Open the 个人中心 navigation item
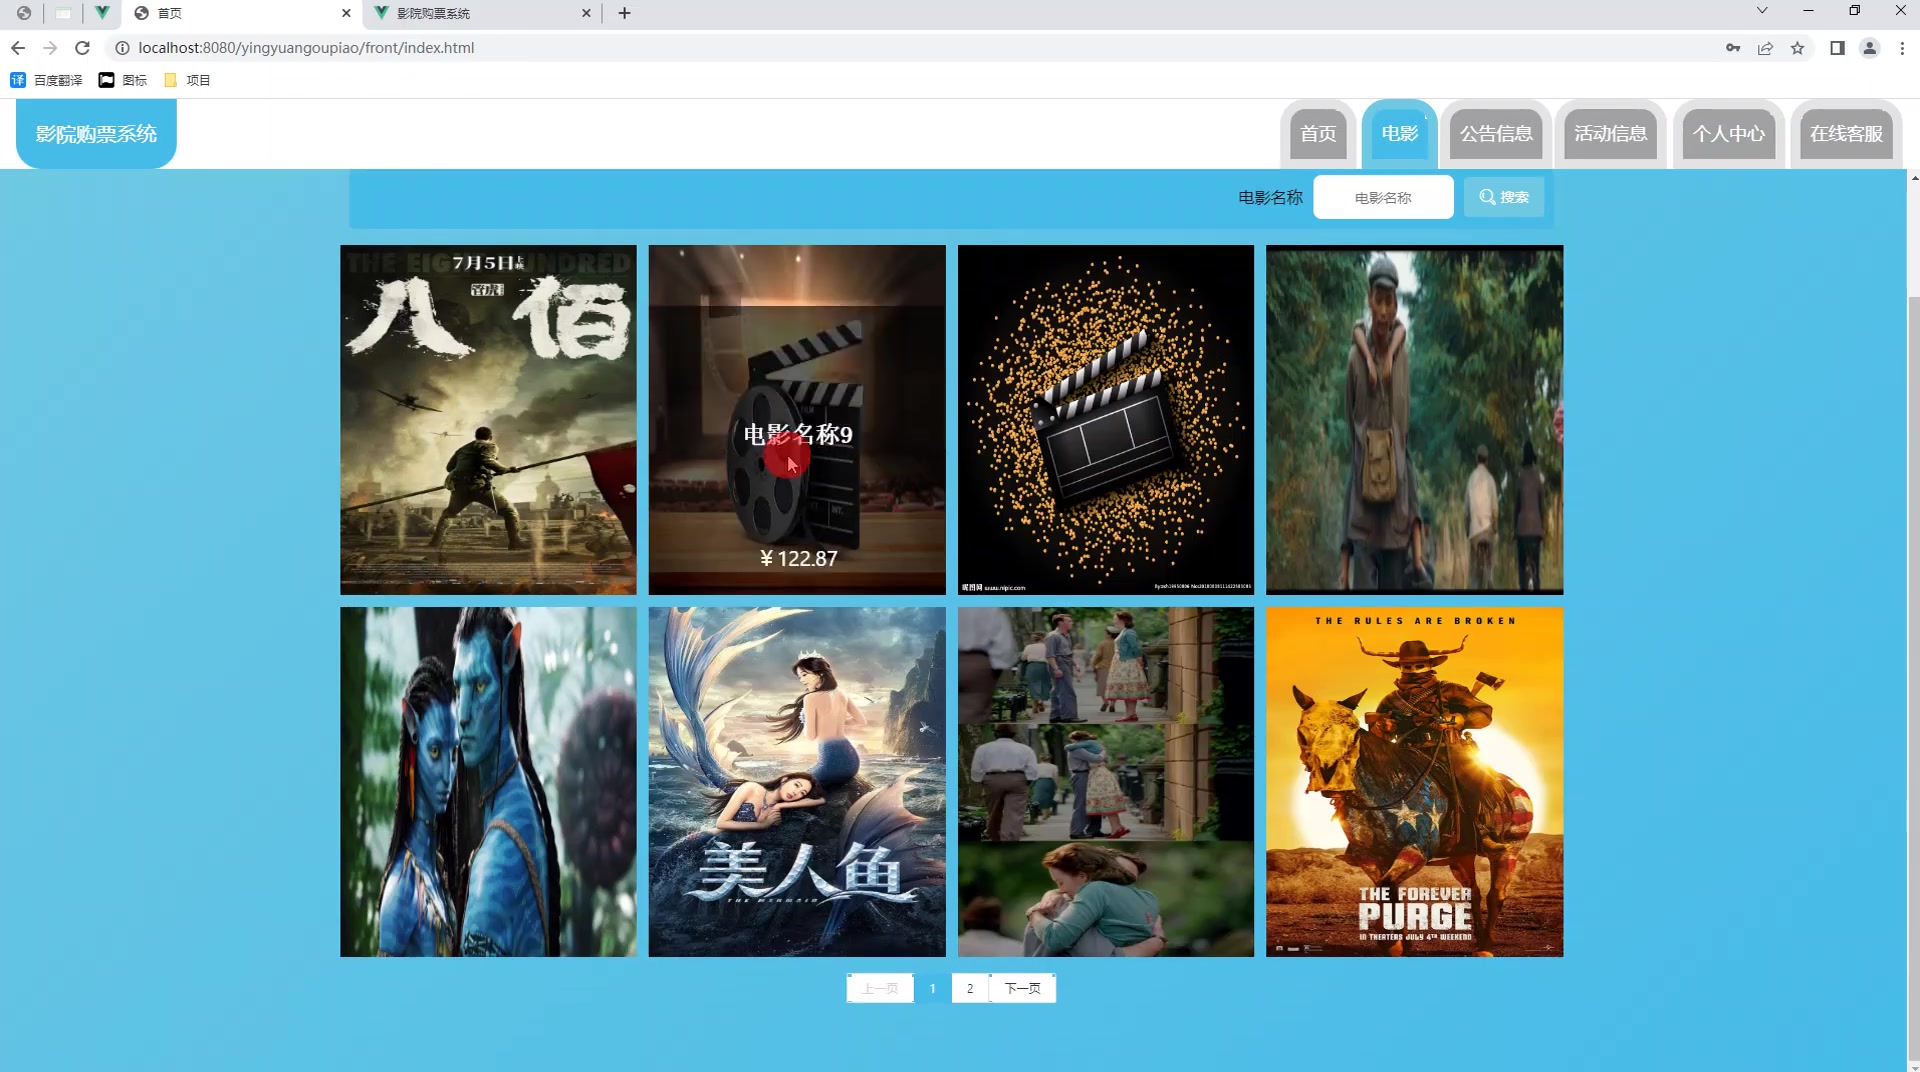The height and width of the screenshot is (1072, 1920). [x=1729, y=134]
